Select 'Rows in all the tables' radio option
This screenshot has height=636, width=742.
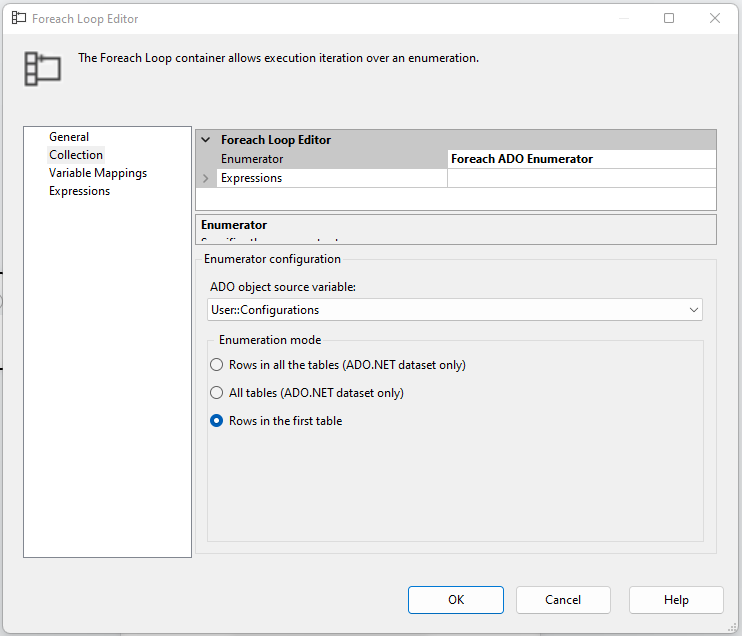pyautogui.click(x=217, y=365)
